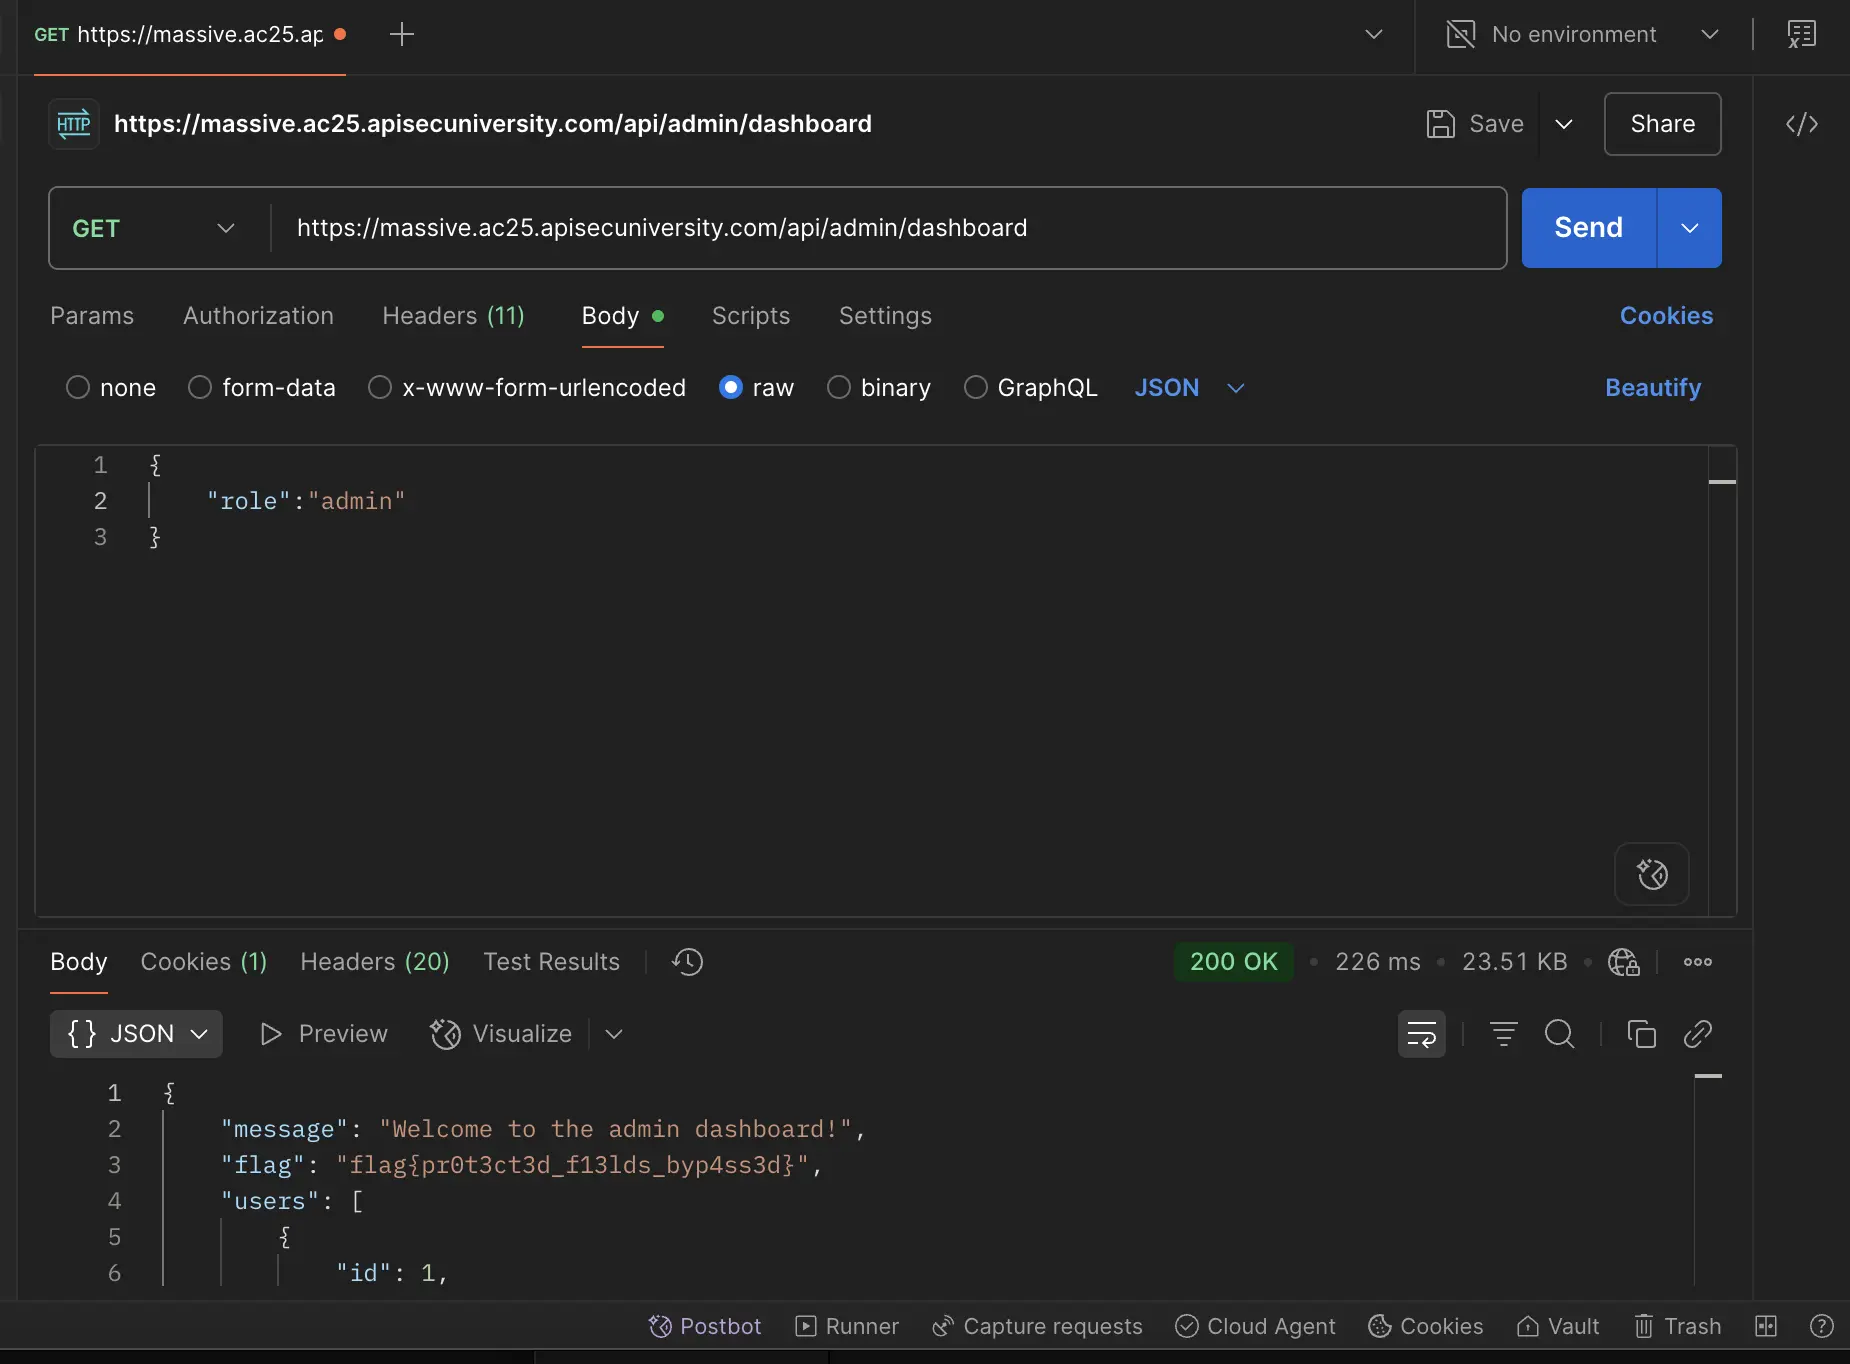
Task: Click the network globe lock icon
Action: click(1624, 962)
